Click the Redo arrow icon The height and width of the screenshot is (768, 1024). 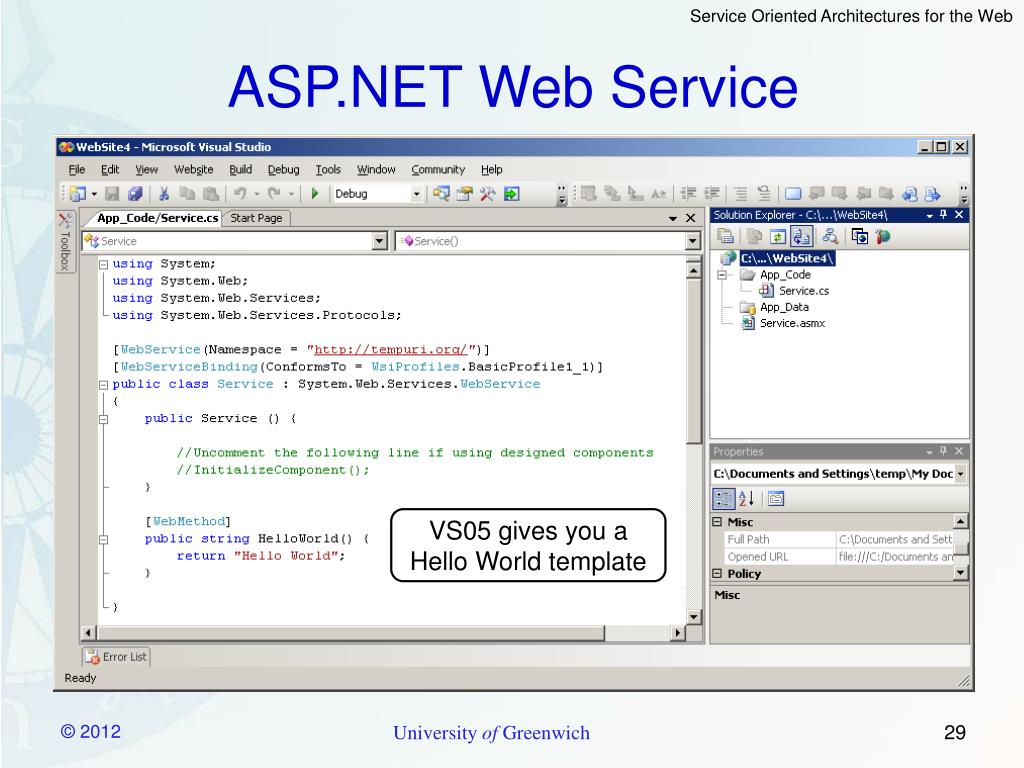pos(274,194)
